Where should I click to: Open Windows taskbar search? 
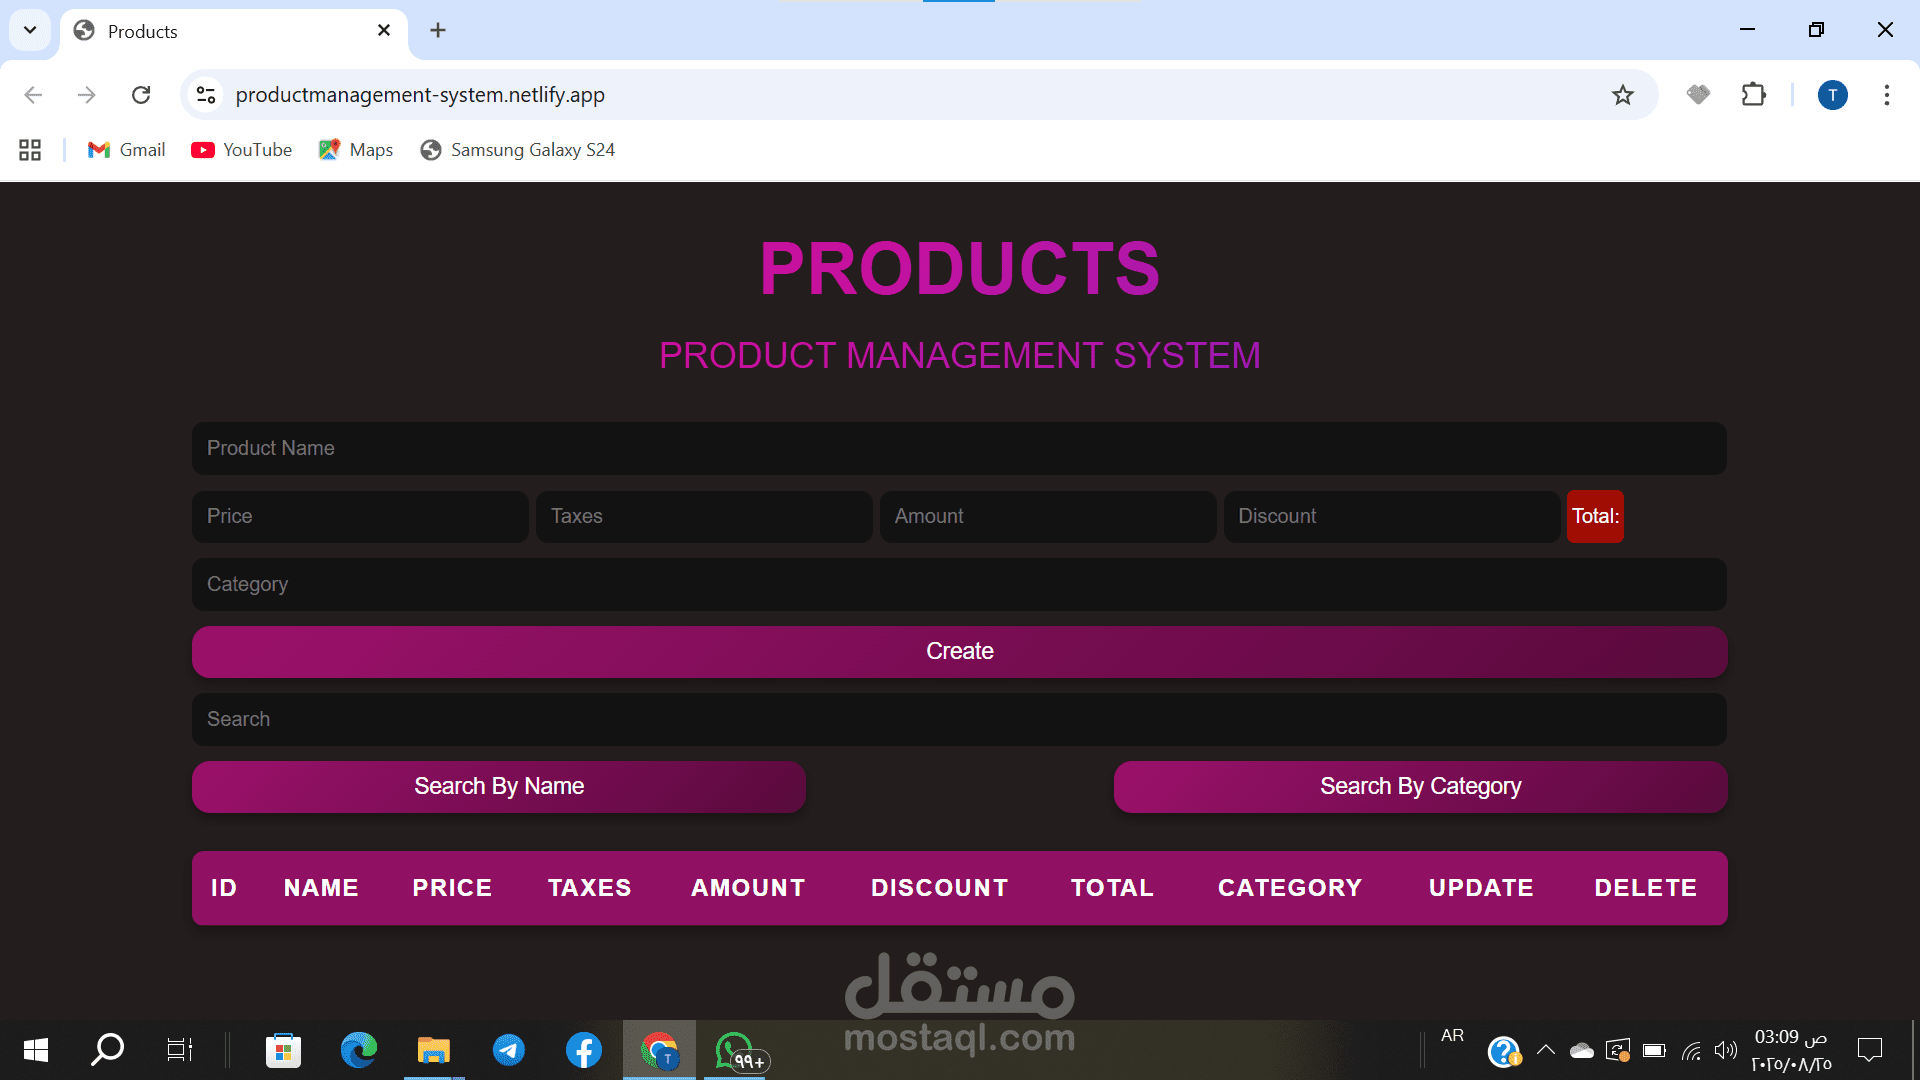[107, 1050]
